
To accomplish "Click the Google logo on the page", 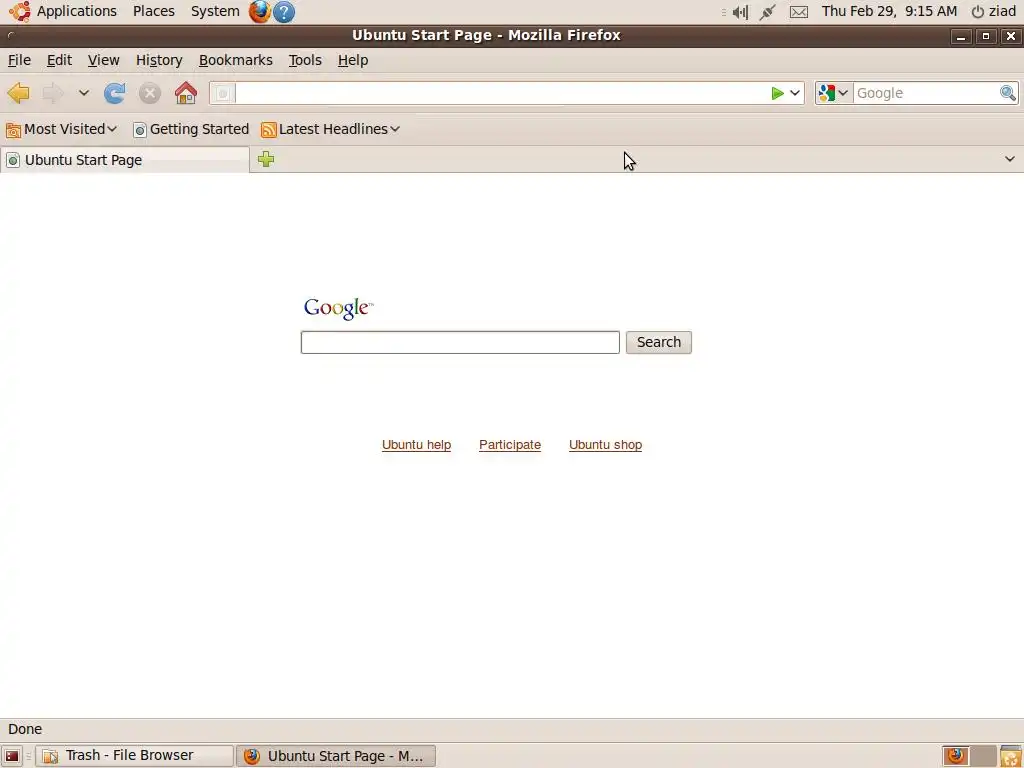I will point(338,308).
